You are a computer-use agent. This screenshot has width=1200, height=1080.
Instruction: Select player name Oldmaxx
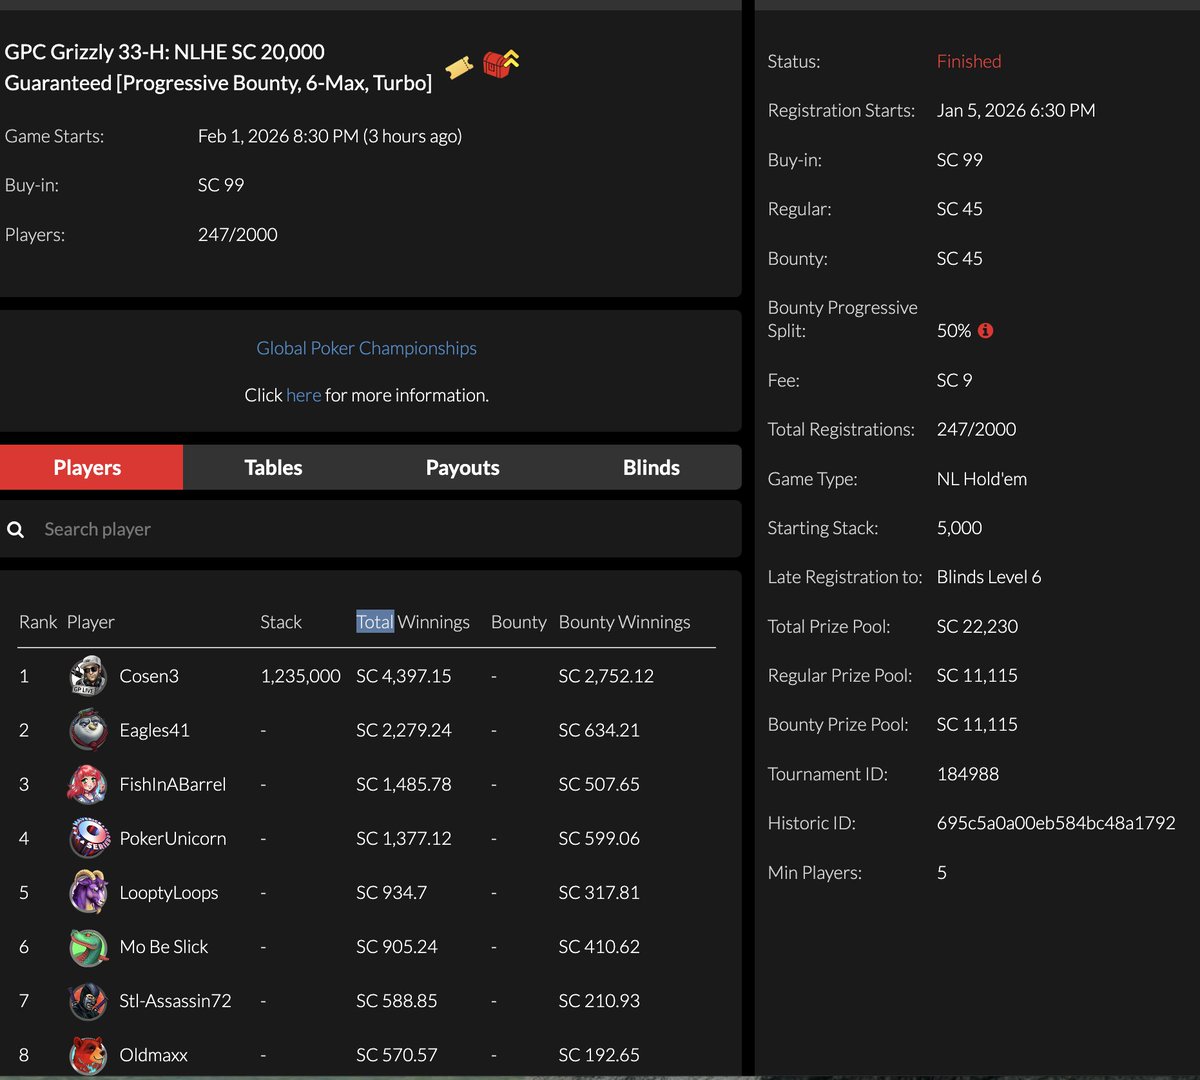[153, 1054]
